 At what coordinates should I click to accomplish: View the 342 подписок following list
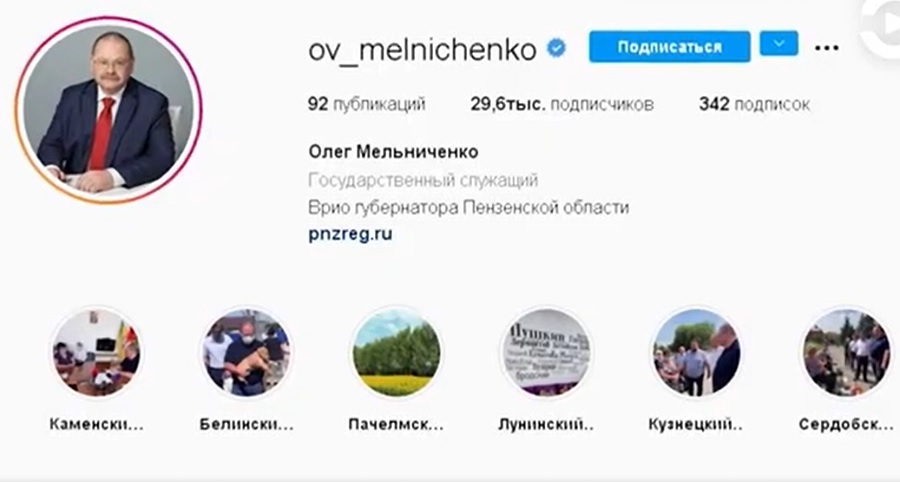click(x=754, y=104)
